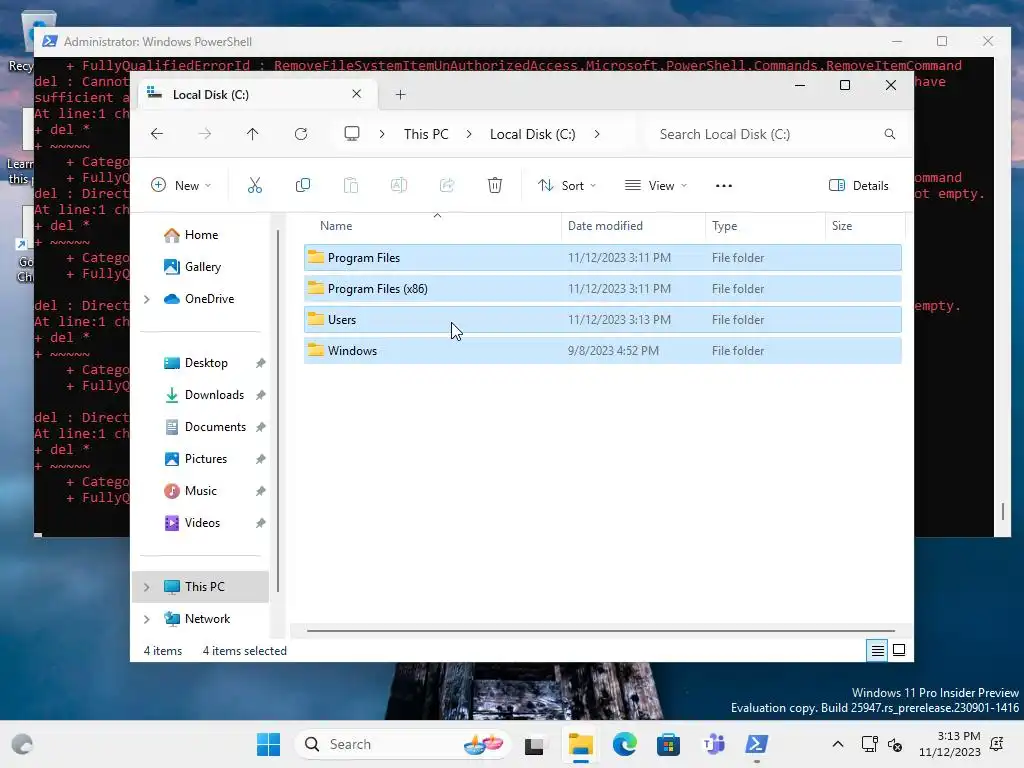Click the PC monitor icon in address bar
The height and width of the screenshot is (768, 1024).
point(352,134)
